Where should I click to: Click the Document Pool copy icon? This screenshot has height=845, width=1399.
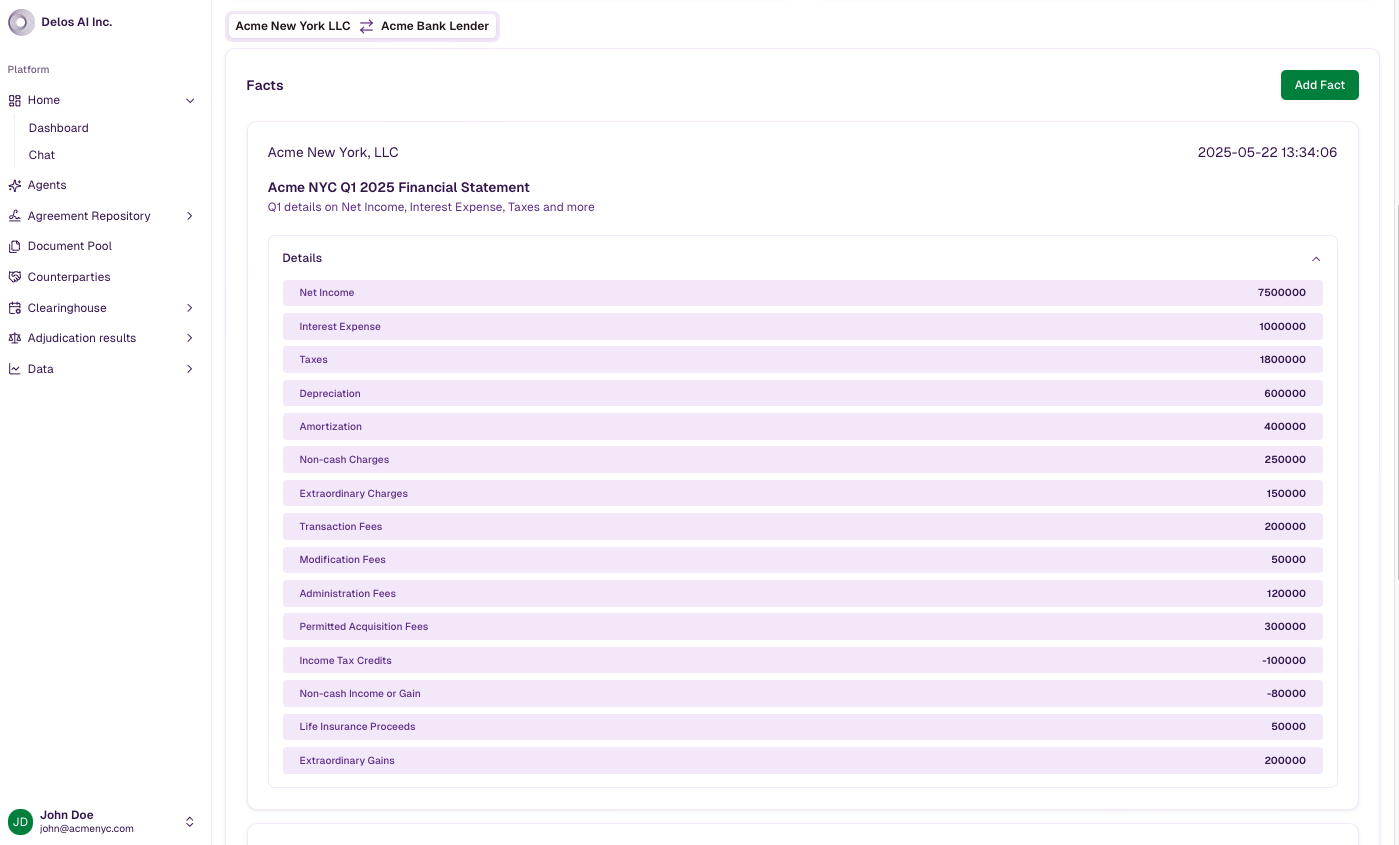tap(15, 246)
